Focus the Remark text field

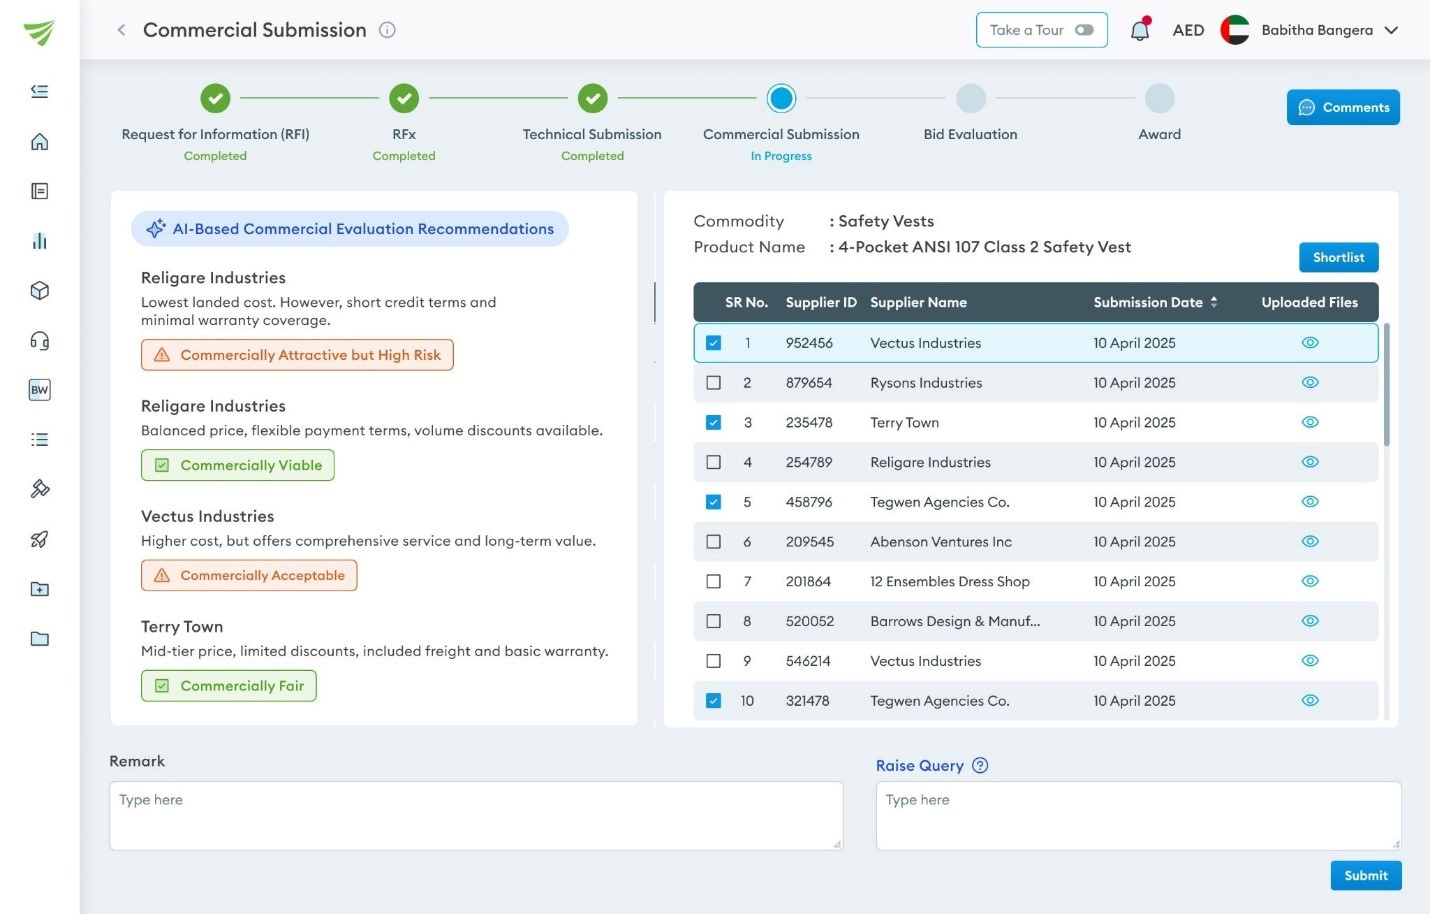476,816
